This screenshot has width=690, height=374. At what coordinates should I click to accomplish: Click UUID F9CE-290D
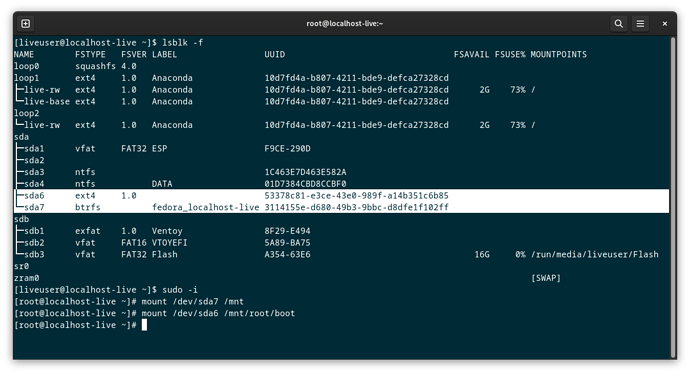pyautogui.click(x=287, y=148)
